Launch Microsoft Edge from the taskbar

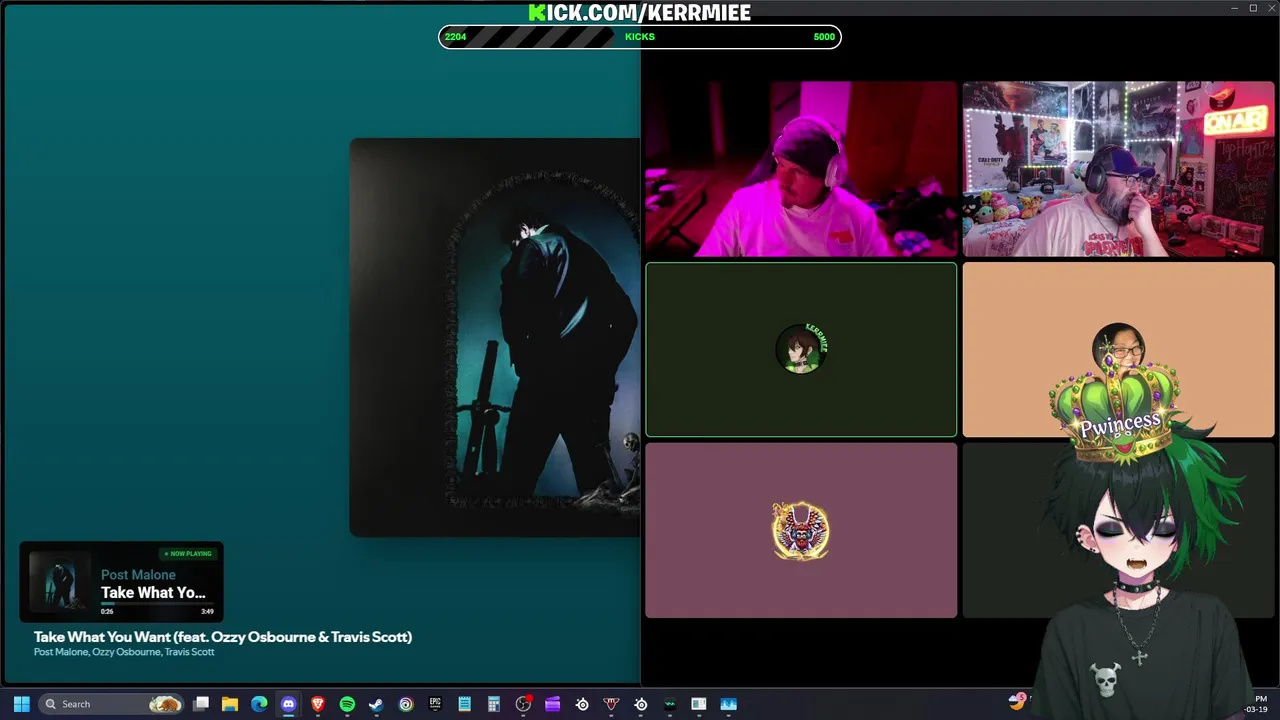coord(259,704)
